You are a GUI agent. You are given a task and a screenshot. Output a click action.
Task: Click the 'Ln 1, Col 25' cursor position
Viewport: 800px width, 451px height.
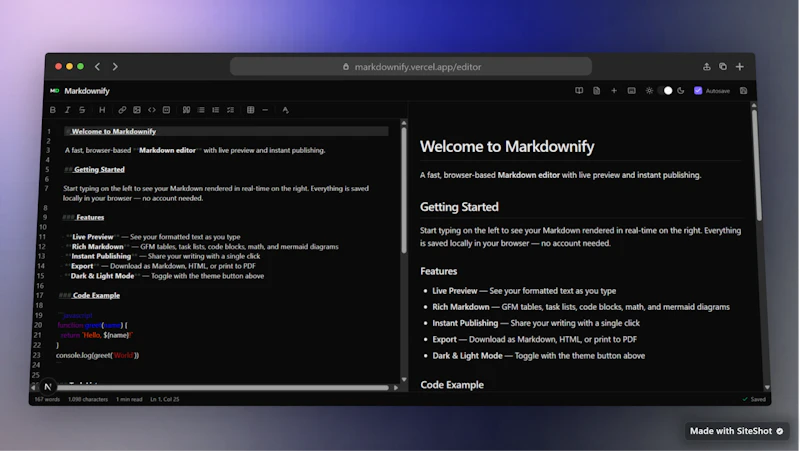tap(165, 399)
